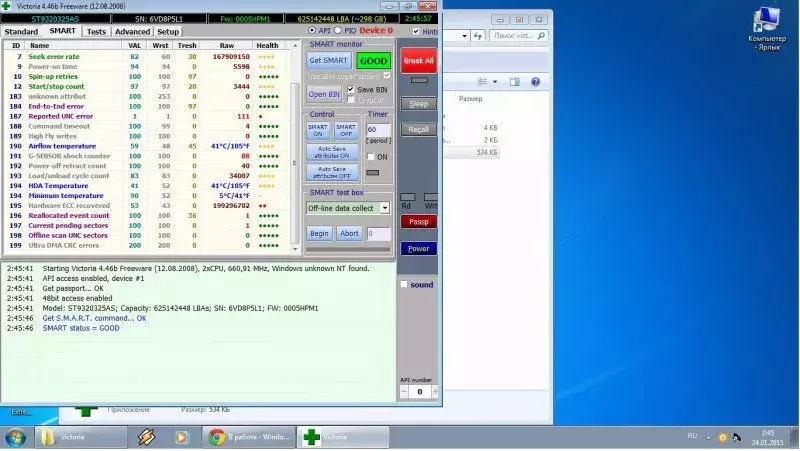Toggle the Use IBM super smart checkbox
The height and width of the screenshot is (451, 800).
point(387,76)
